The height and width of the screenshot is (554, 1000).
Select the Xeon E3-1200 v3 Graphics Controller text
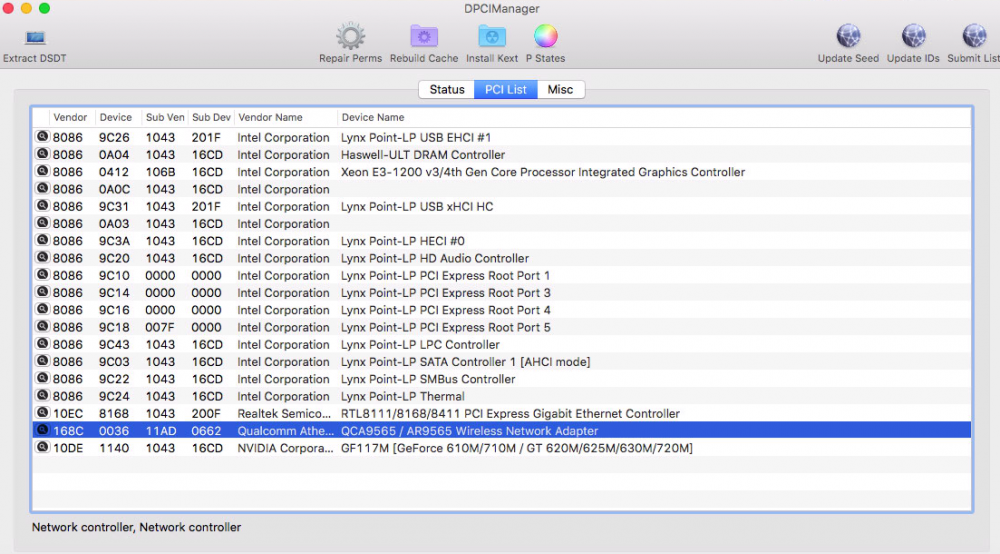[x=543, y=172]
